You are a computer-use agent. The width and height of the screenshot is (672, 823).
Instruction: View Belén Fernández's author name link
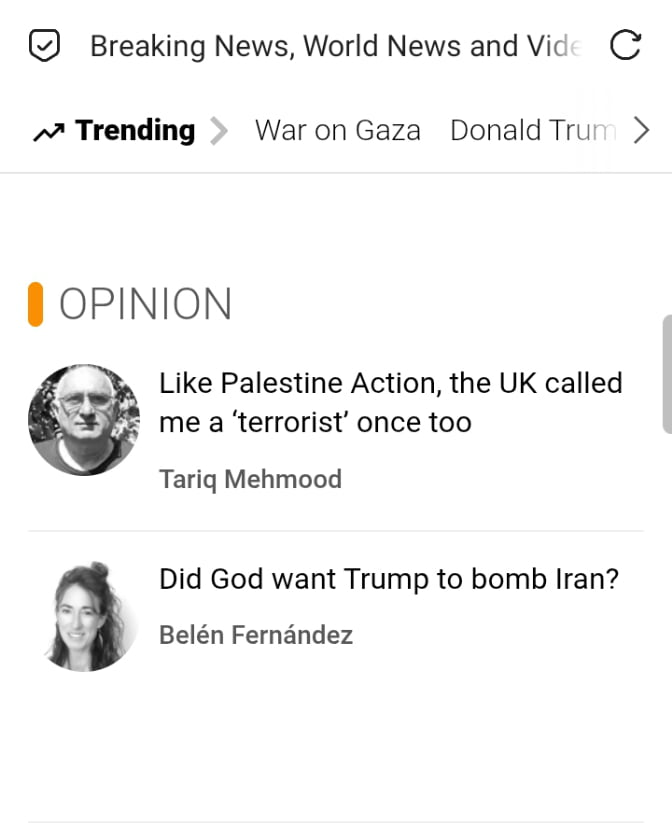tap(256, 634)
